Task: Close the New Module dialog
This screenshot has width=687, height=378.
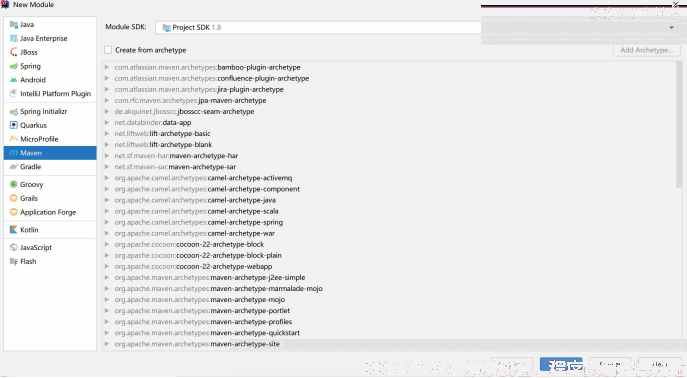Action: tap(675, 4)
